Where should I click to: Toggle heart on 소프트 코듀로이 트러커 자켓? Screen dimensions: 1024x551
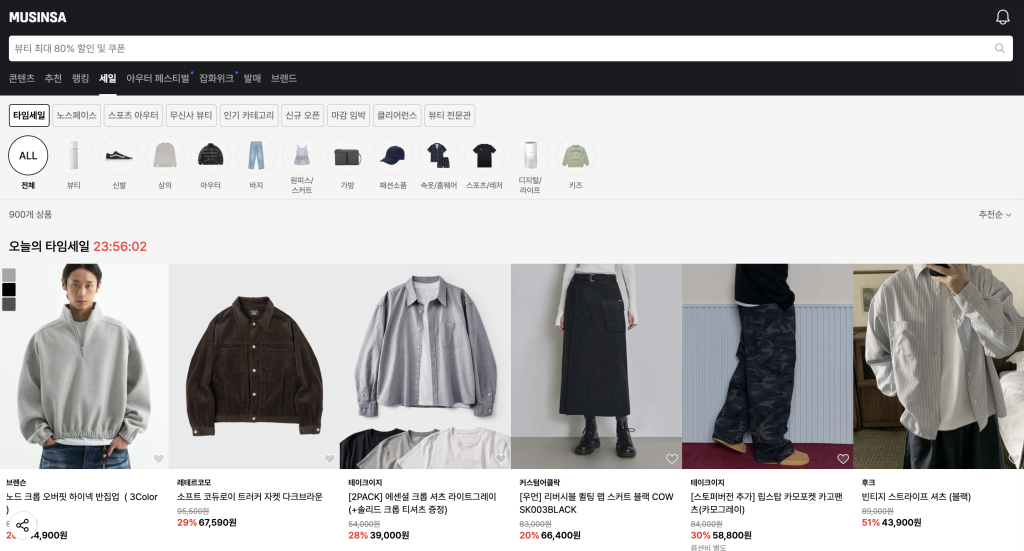pos(329,459)
